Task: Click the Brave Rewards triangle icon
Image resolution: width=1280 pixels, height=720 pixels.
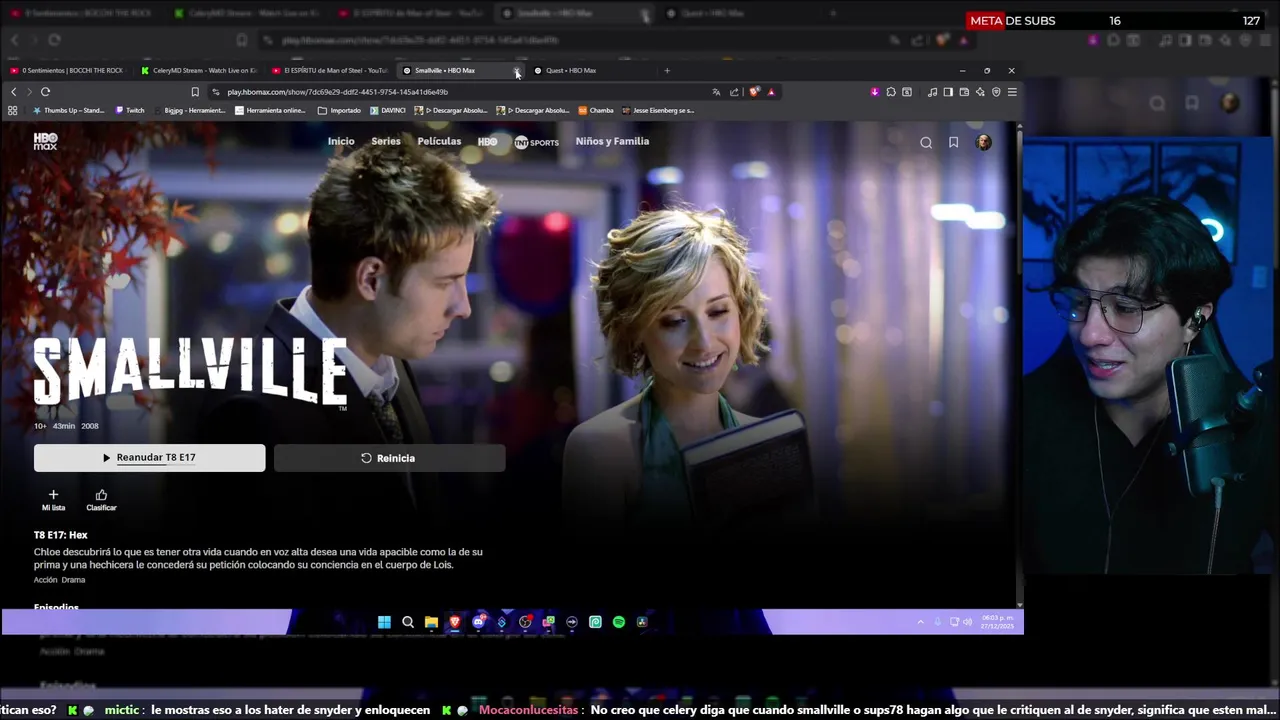Action: pyautogui.click(x=771, y=92)
